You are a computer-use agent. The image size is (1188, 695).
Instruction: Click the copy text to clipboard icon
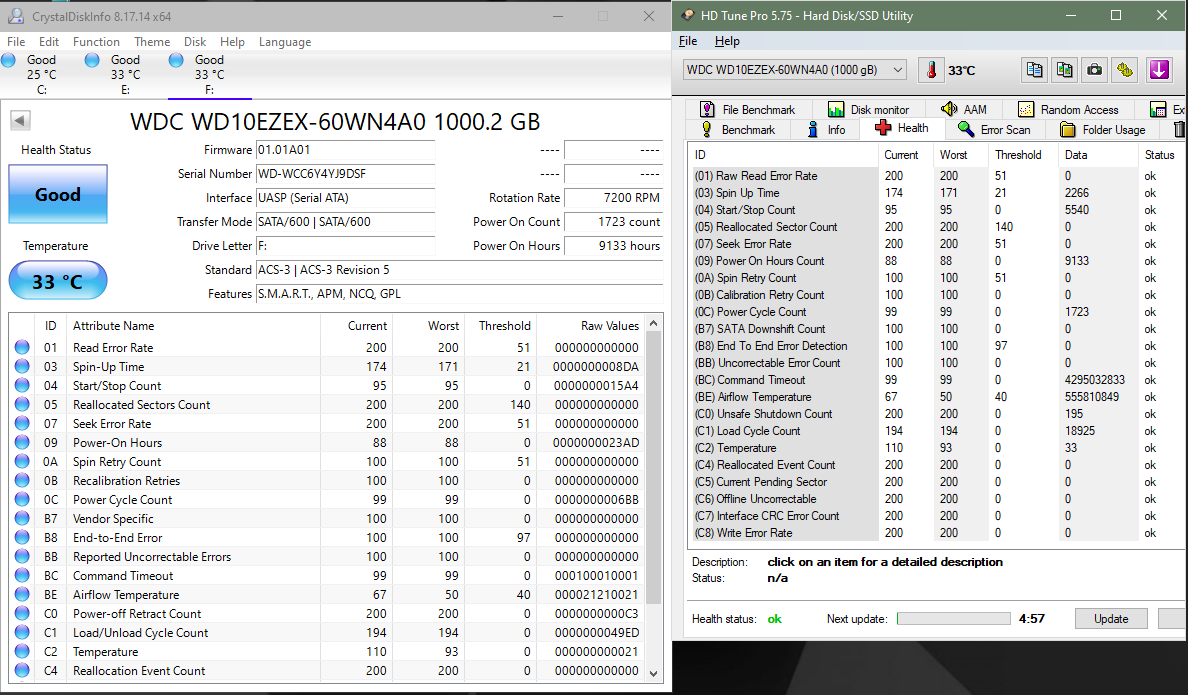1034,70
